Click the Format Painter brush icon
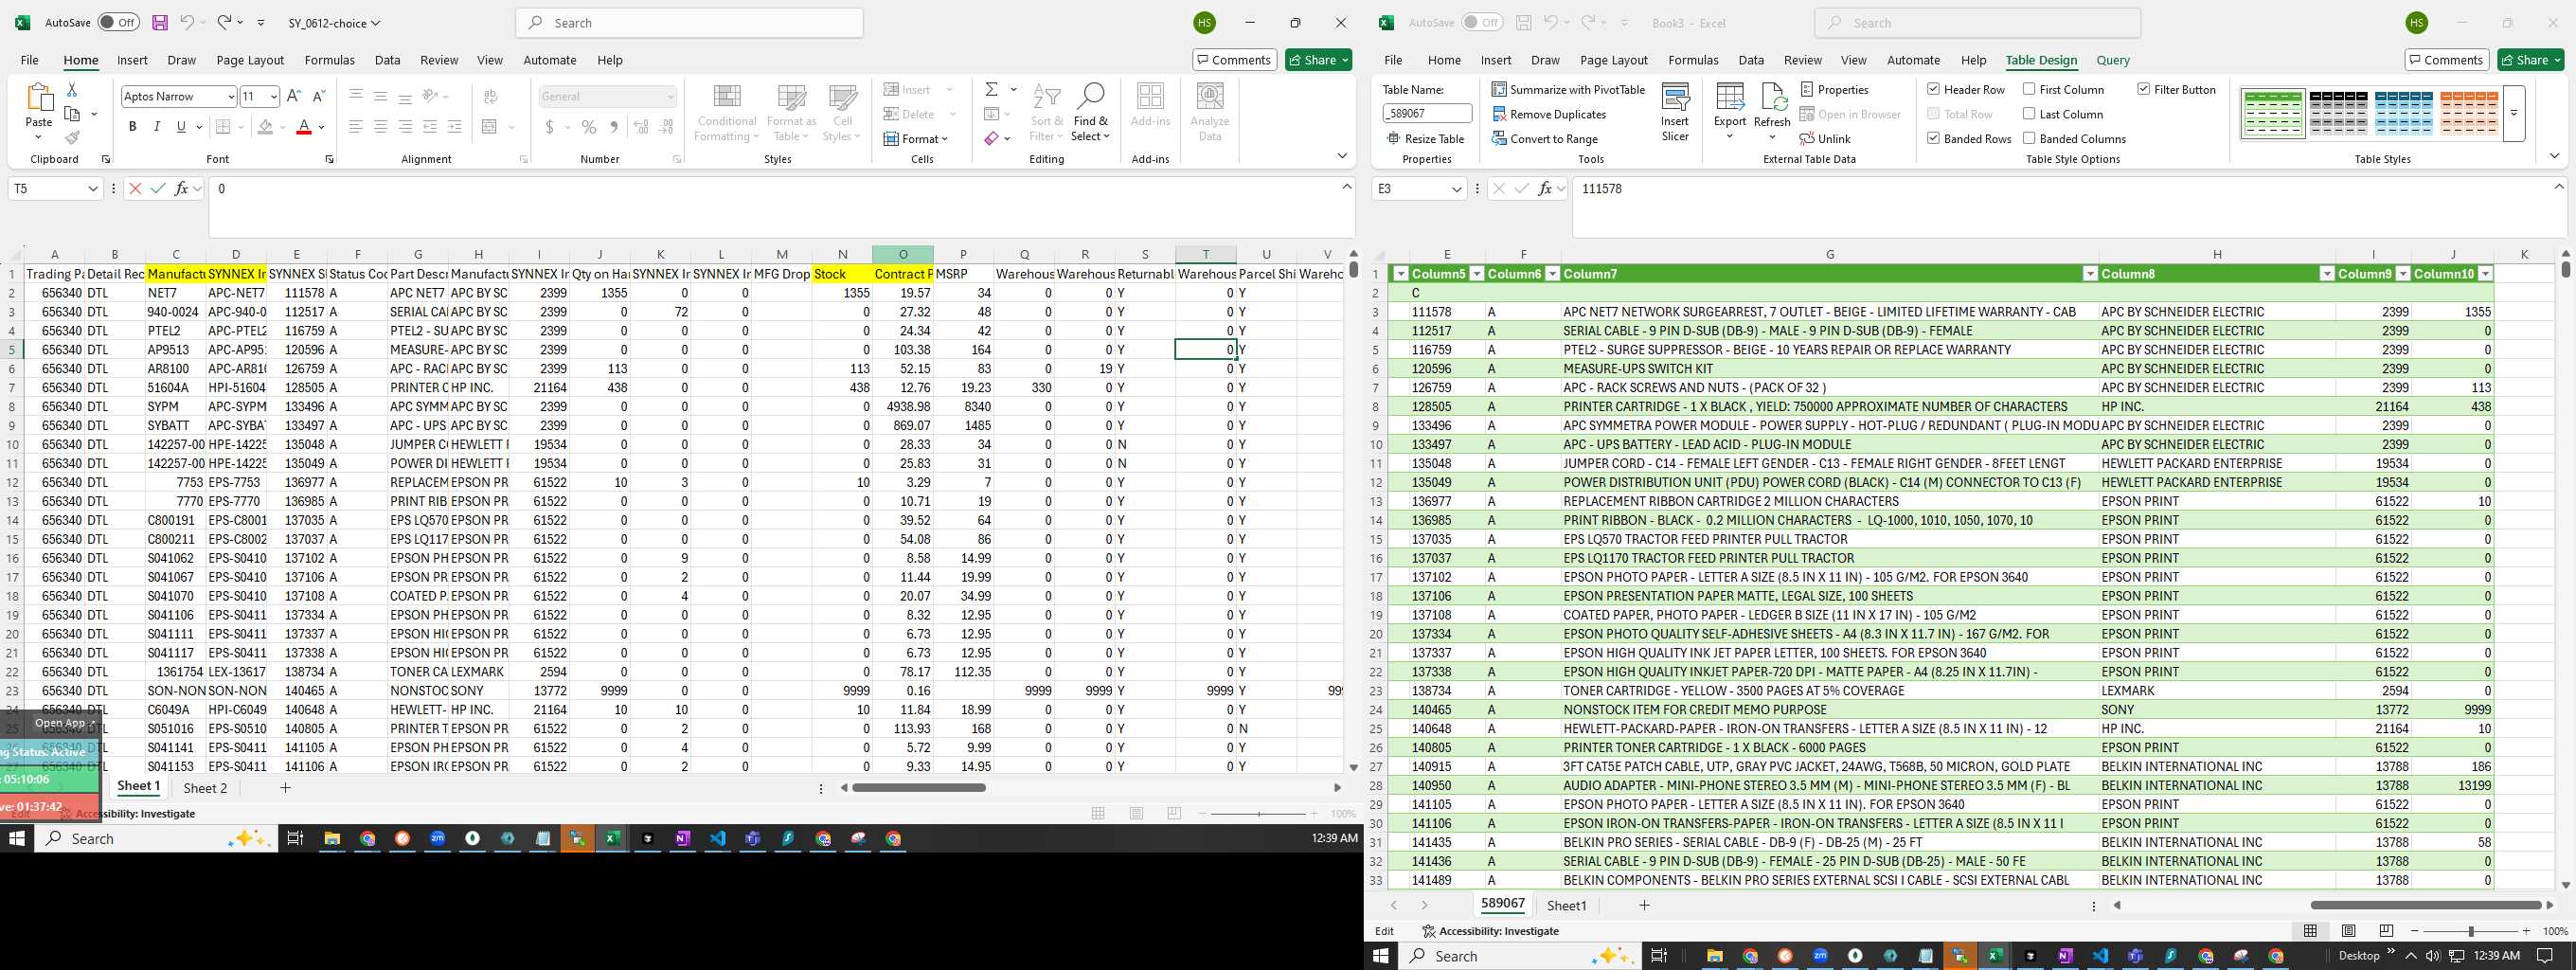 [x=72, y=137]
